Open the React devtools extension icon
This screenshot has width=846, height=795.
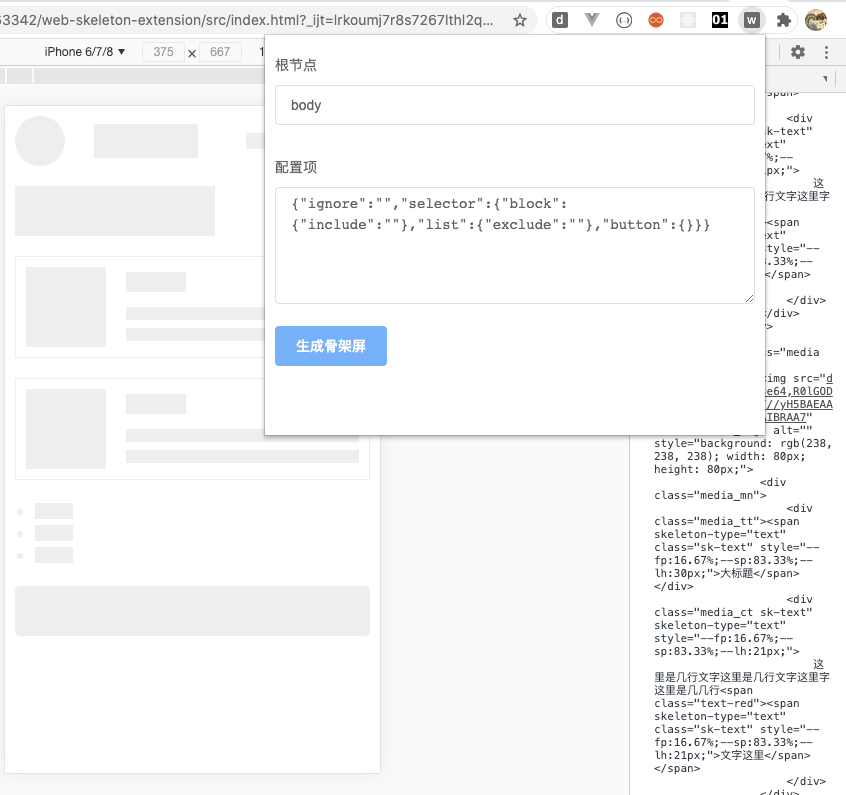click(x=687, y=21)
